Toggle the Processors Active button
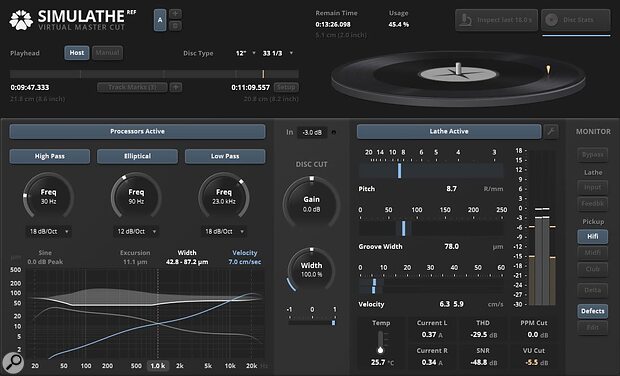 [x=137, y=131]
